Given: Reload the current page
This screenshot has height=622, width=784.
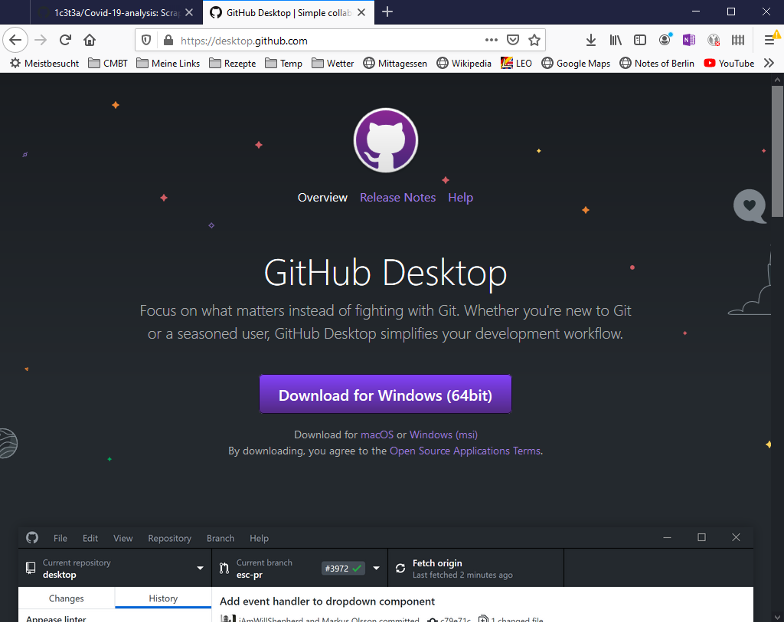Looking at the screenshot, I should (x=65, y=40).
